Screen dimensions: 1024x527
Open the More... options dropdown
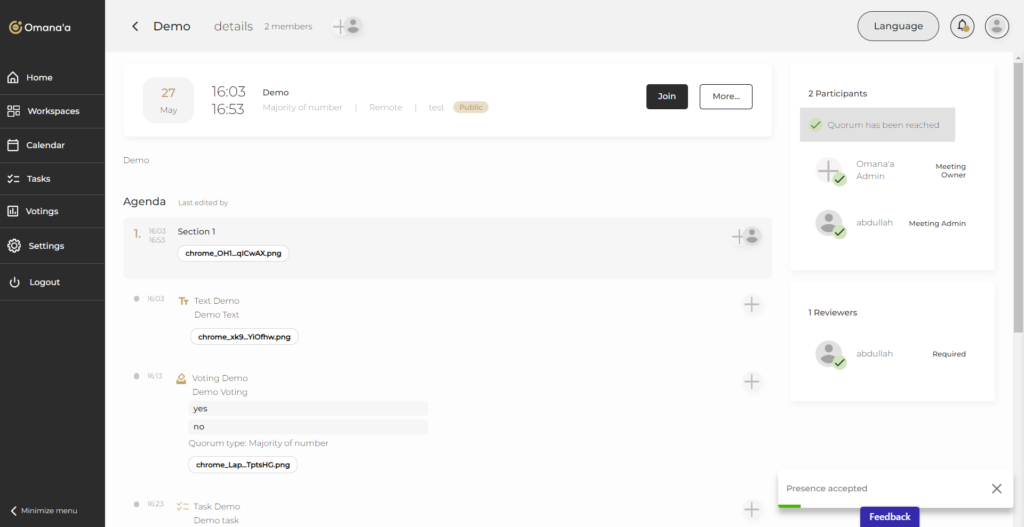tap(725, 96)
